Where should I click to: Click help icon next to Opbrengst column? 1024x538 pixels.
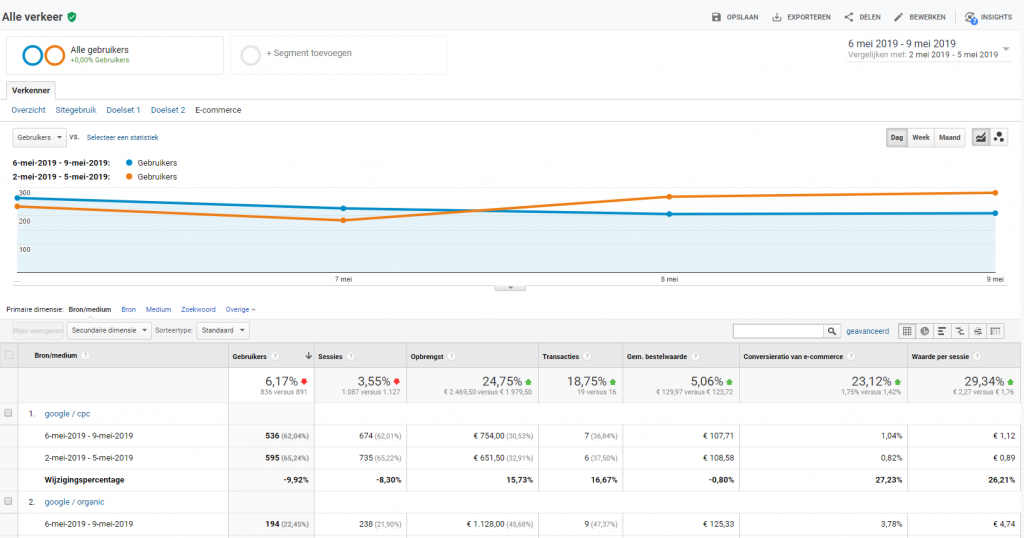tap(451, 356)
